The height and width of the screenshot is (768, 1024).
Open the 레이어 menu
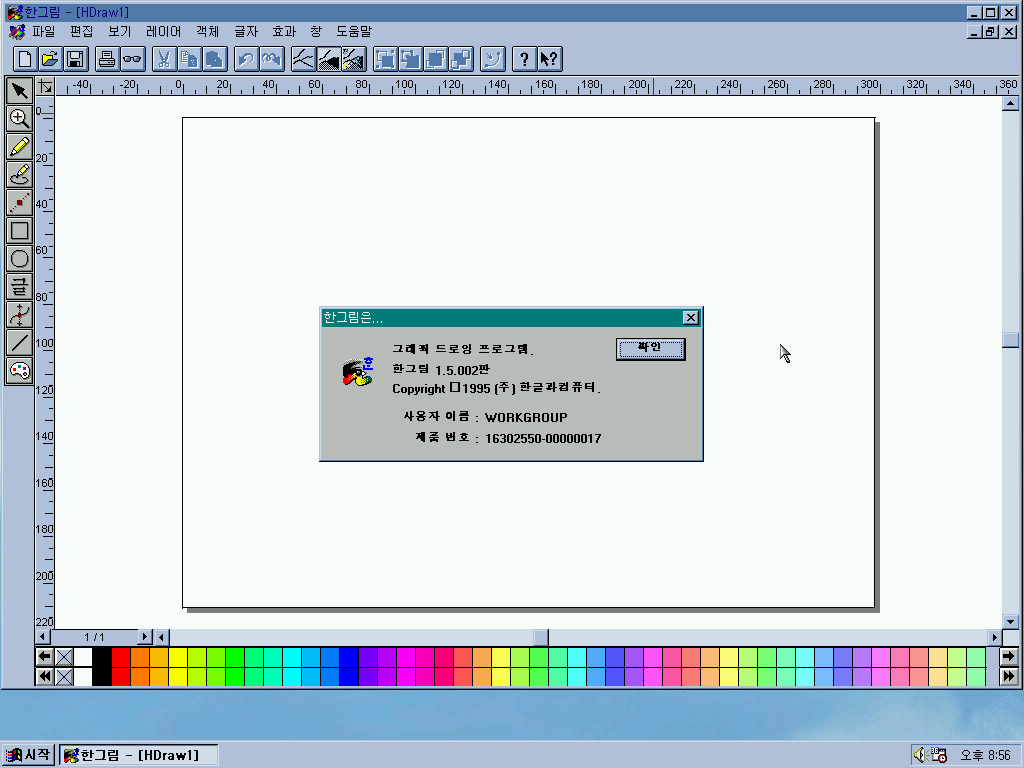pyautogui.click(x=163, y=31)
